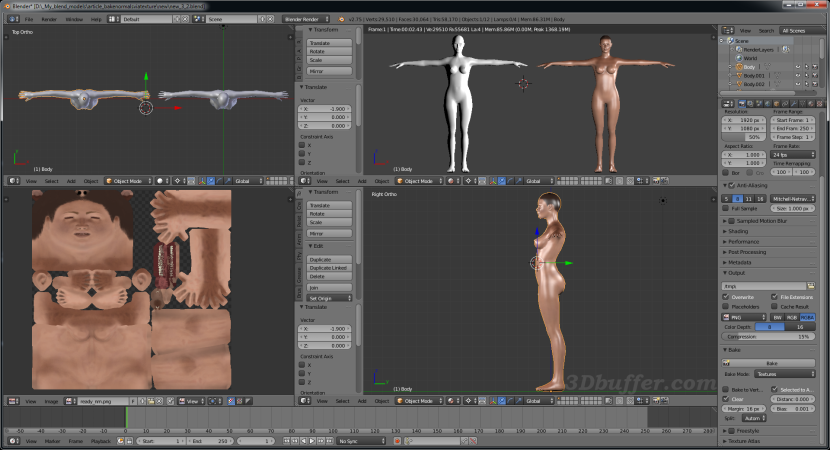The width and height of the screenshot is (830, 450).
Task: Click the Scene icon in the outliner
Action: (732, 39)
